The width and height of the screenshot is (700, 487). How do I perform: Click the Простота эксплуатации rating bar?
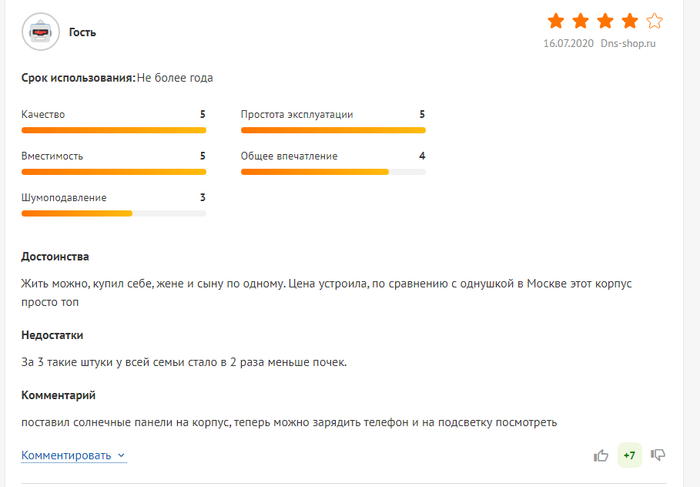(x=333, y=130)
